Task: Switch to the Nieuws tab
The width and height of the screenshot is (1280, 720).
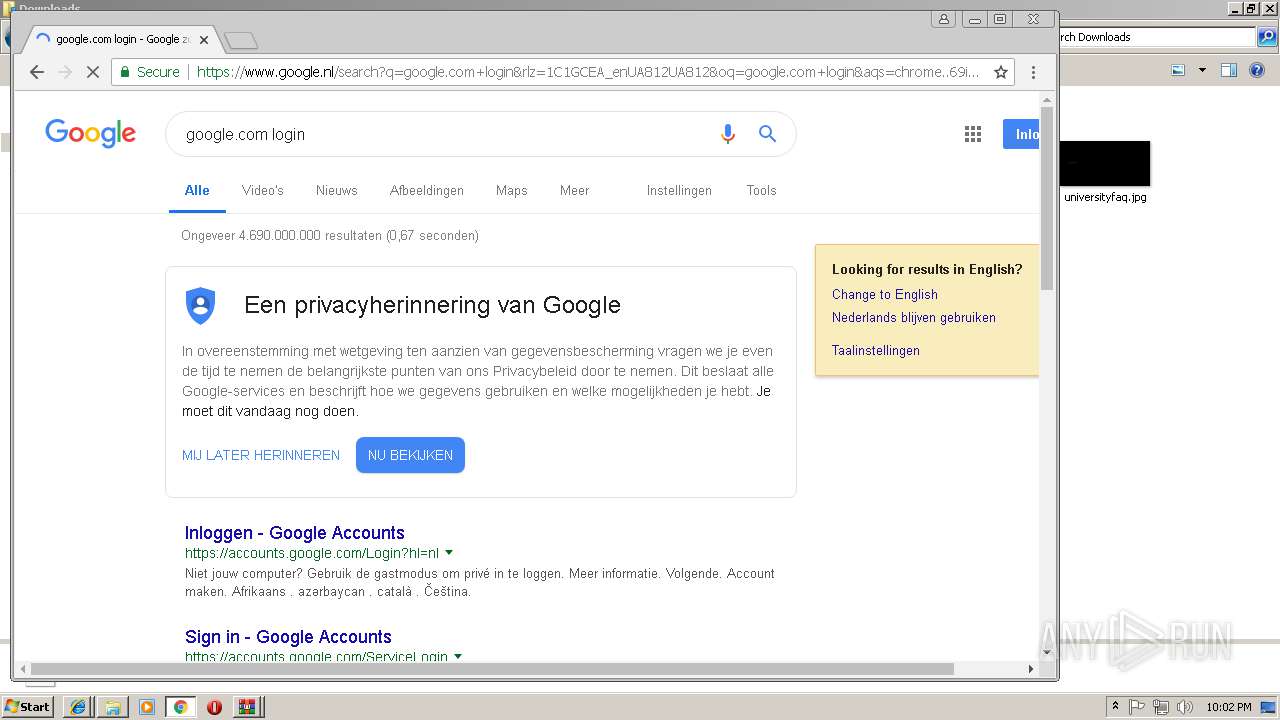Action: (x=337, y=190)
